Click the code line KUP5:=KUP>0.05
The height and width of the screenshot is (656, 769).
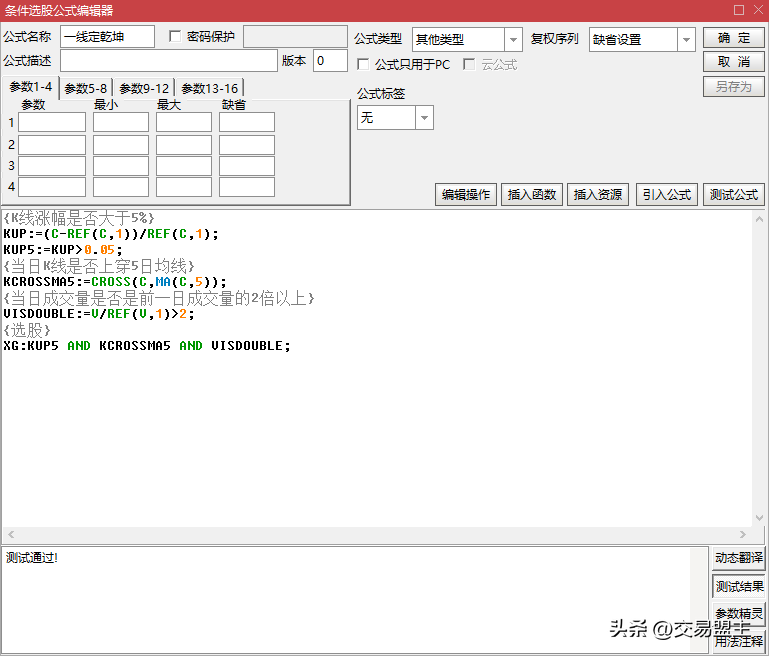tap(63, 250)
